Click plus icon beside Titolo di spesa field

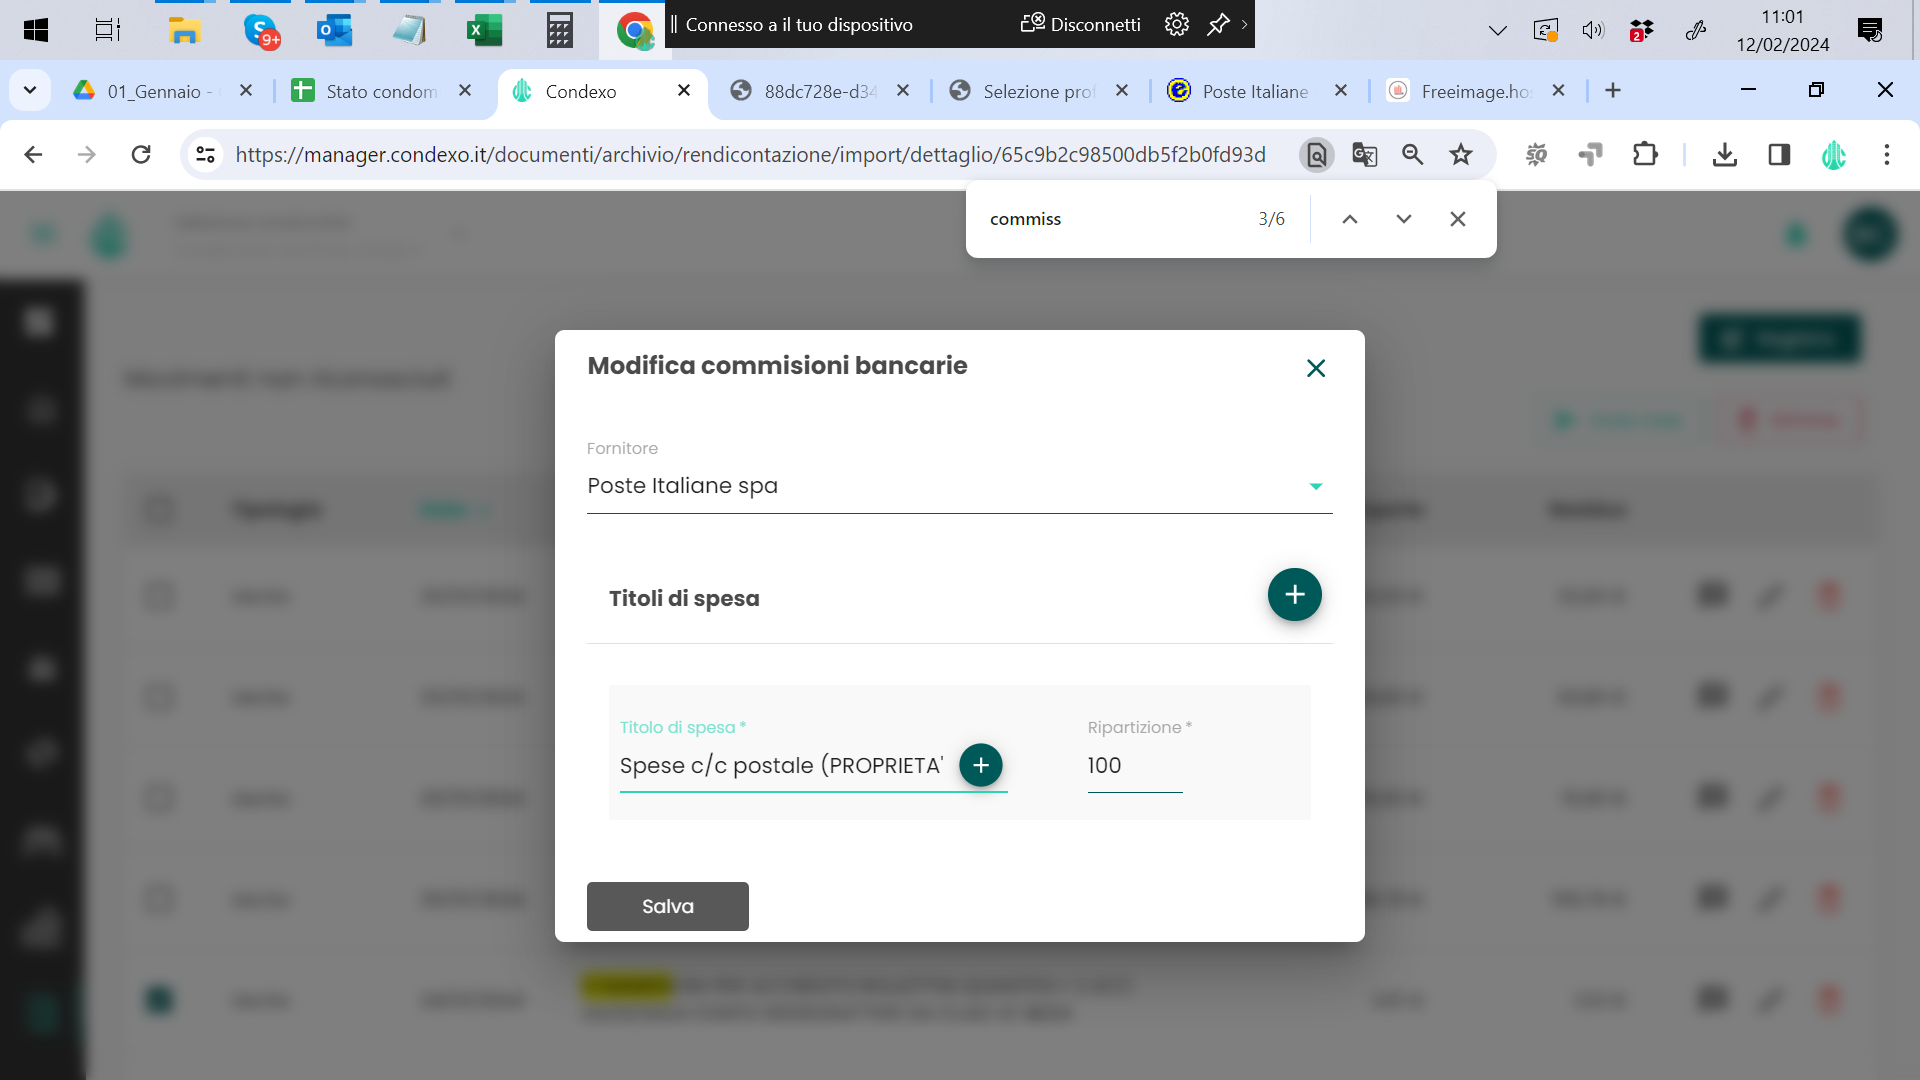[x=980, y=765]
